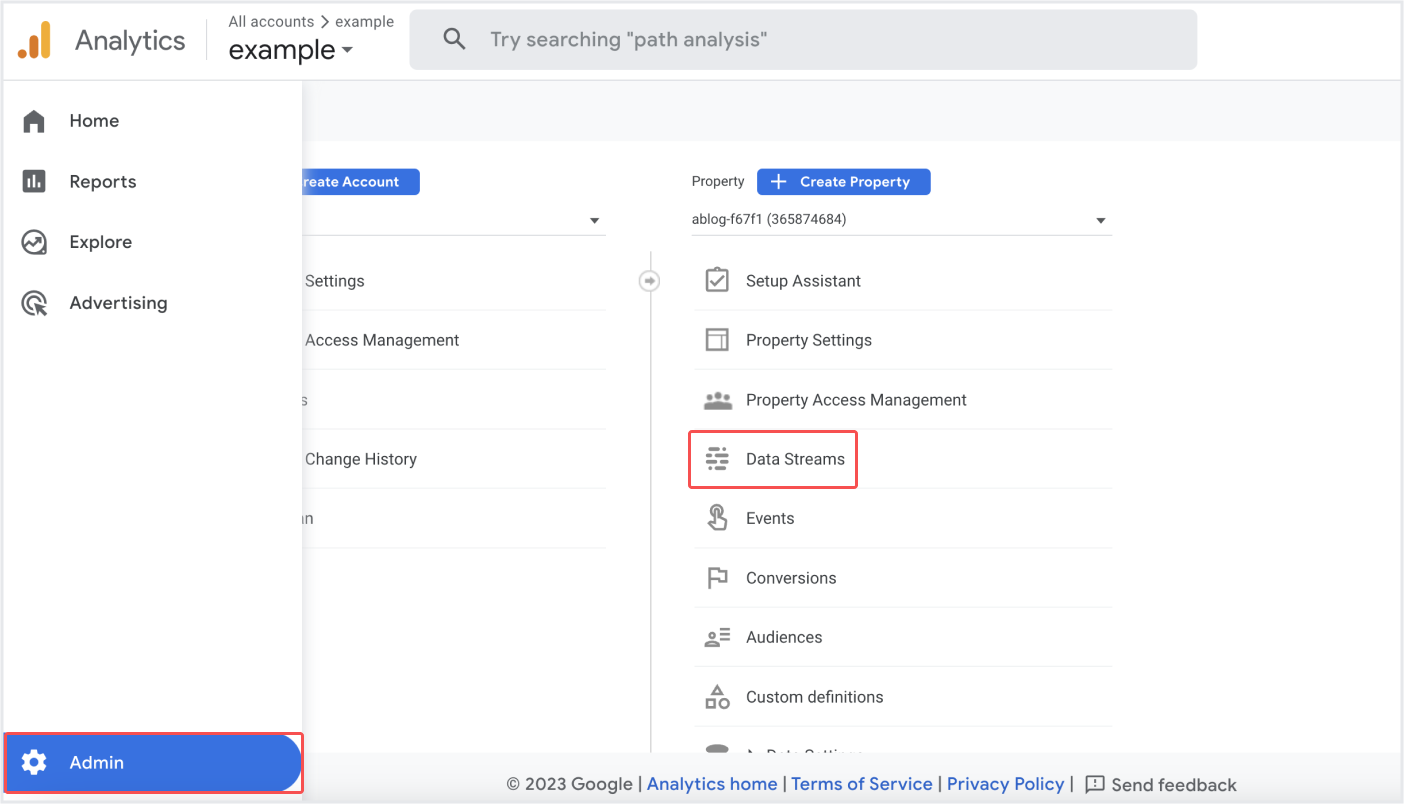1404x804 pixels.
Task: Open Property Settings
Action: pyautogui.click(x=903, y=340)
